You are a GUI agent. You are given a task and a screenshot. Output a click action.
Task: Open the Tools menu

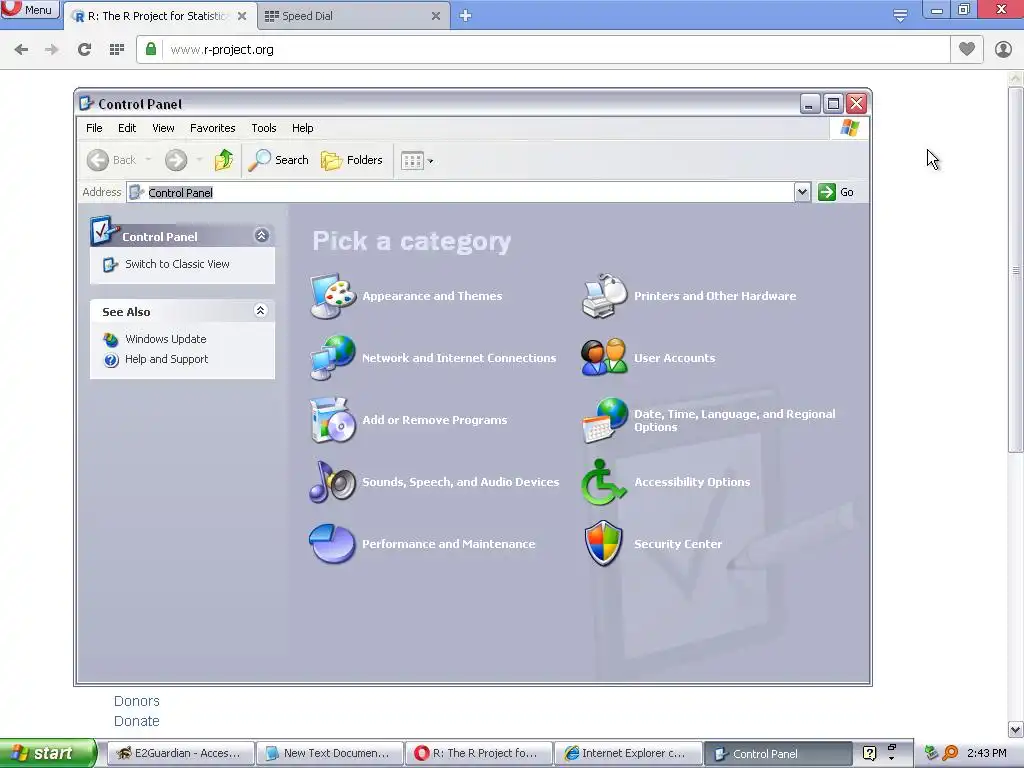click(x=264, y=128)
